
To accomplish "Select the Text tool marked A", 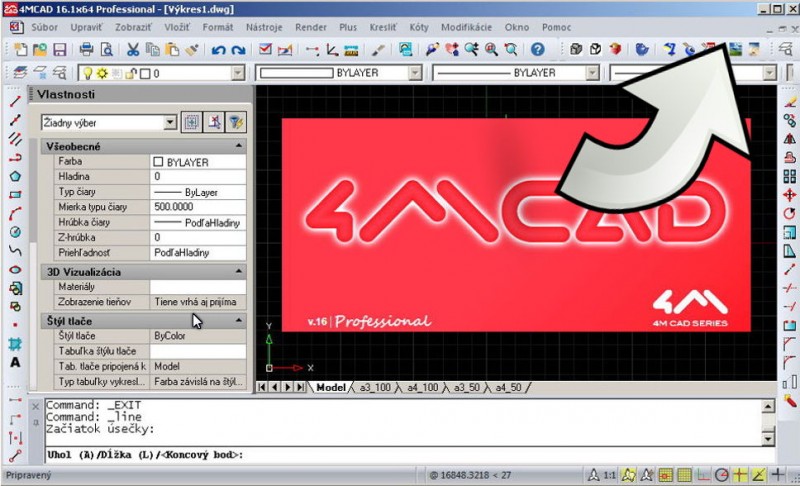I will point(15,363).
